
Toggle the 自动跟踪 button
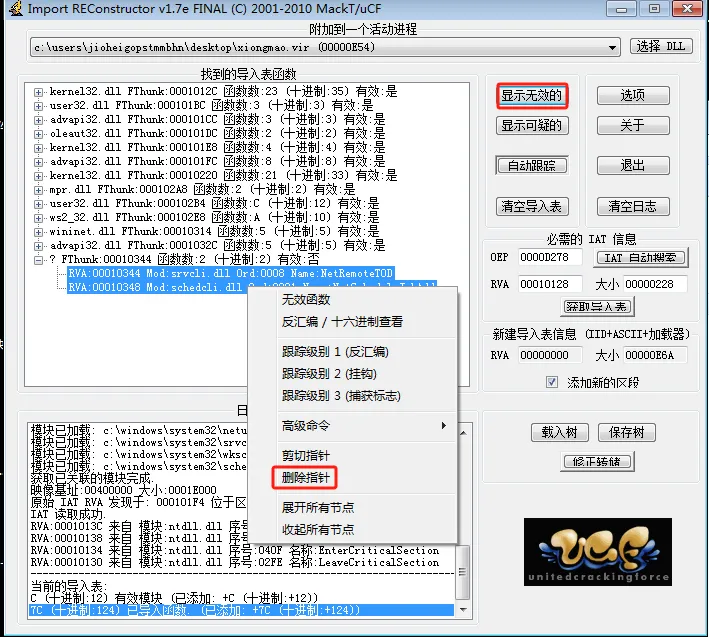[532, 166]
